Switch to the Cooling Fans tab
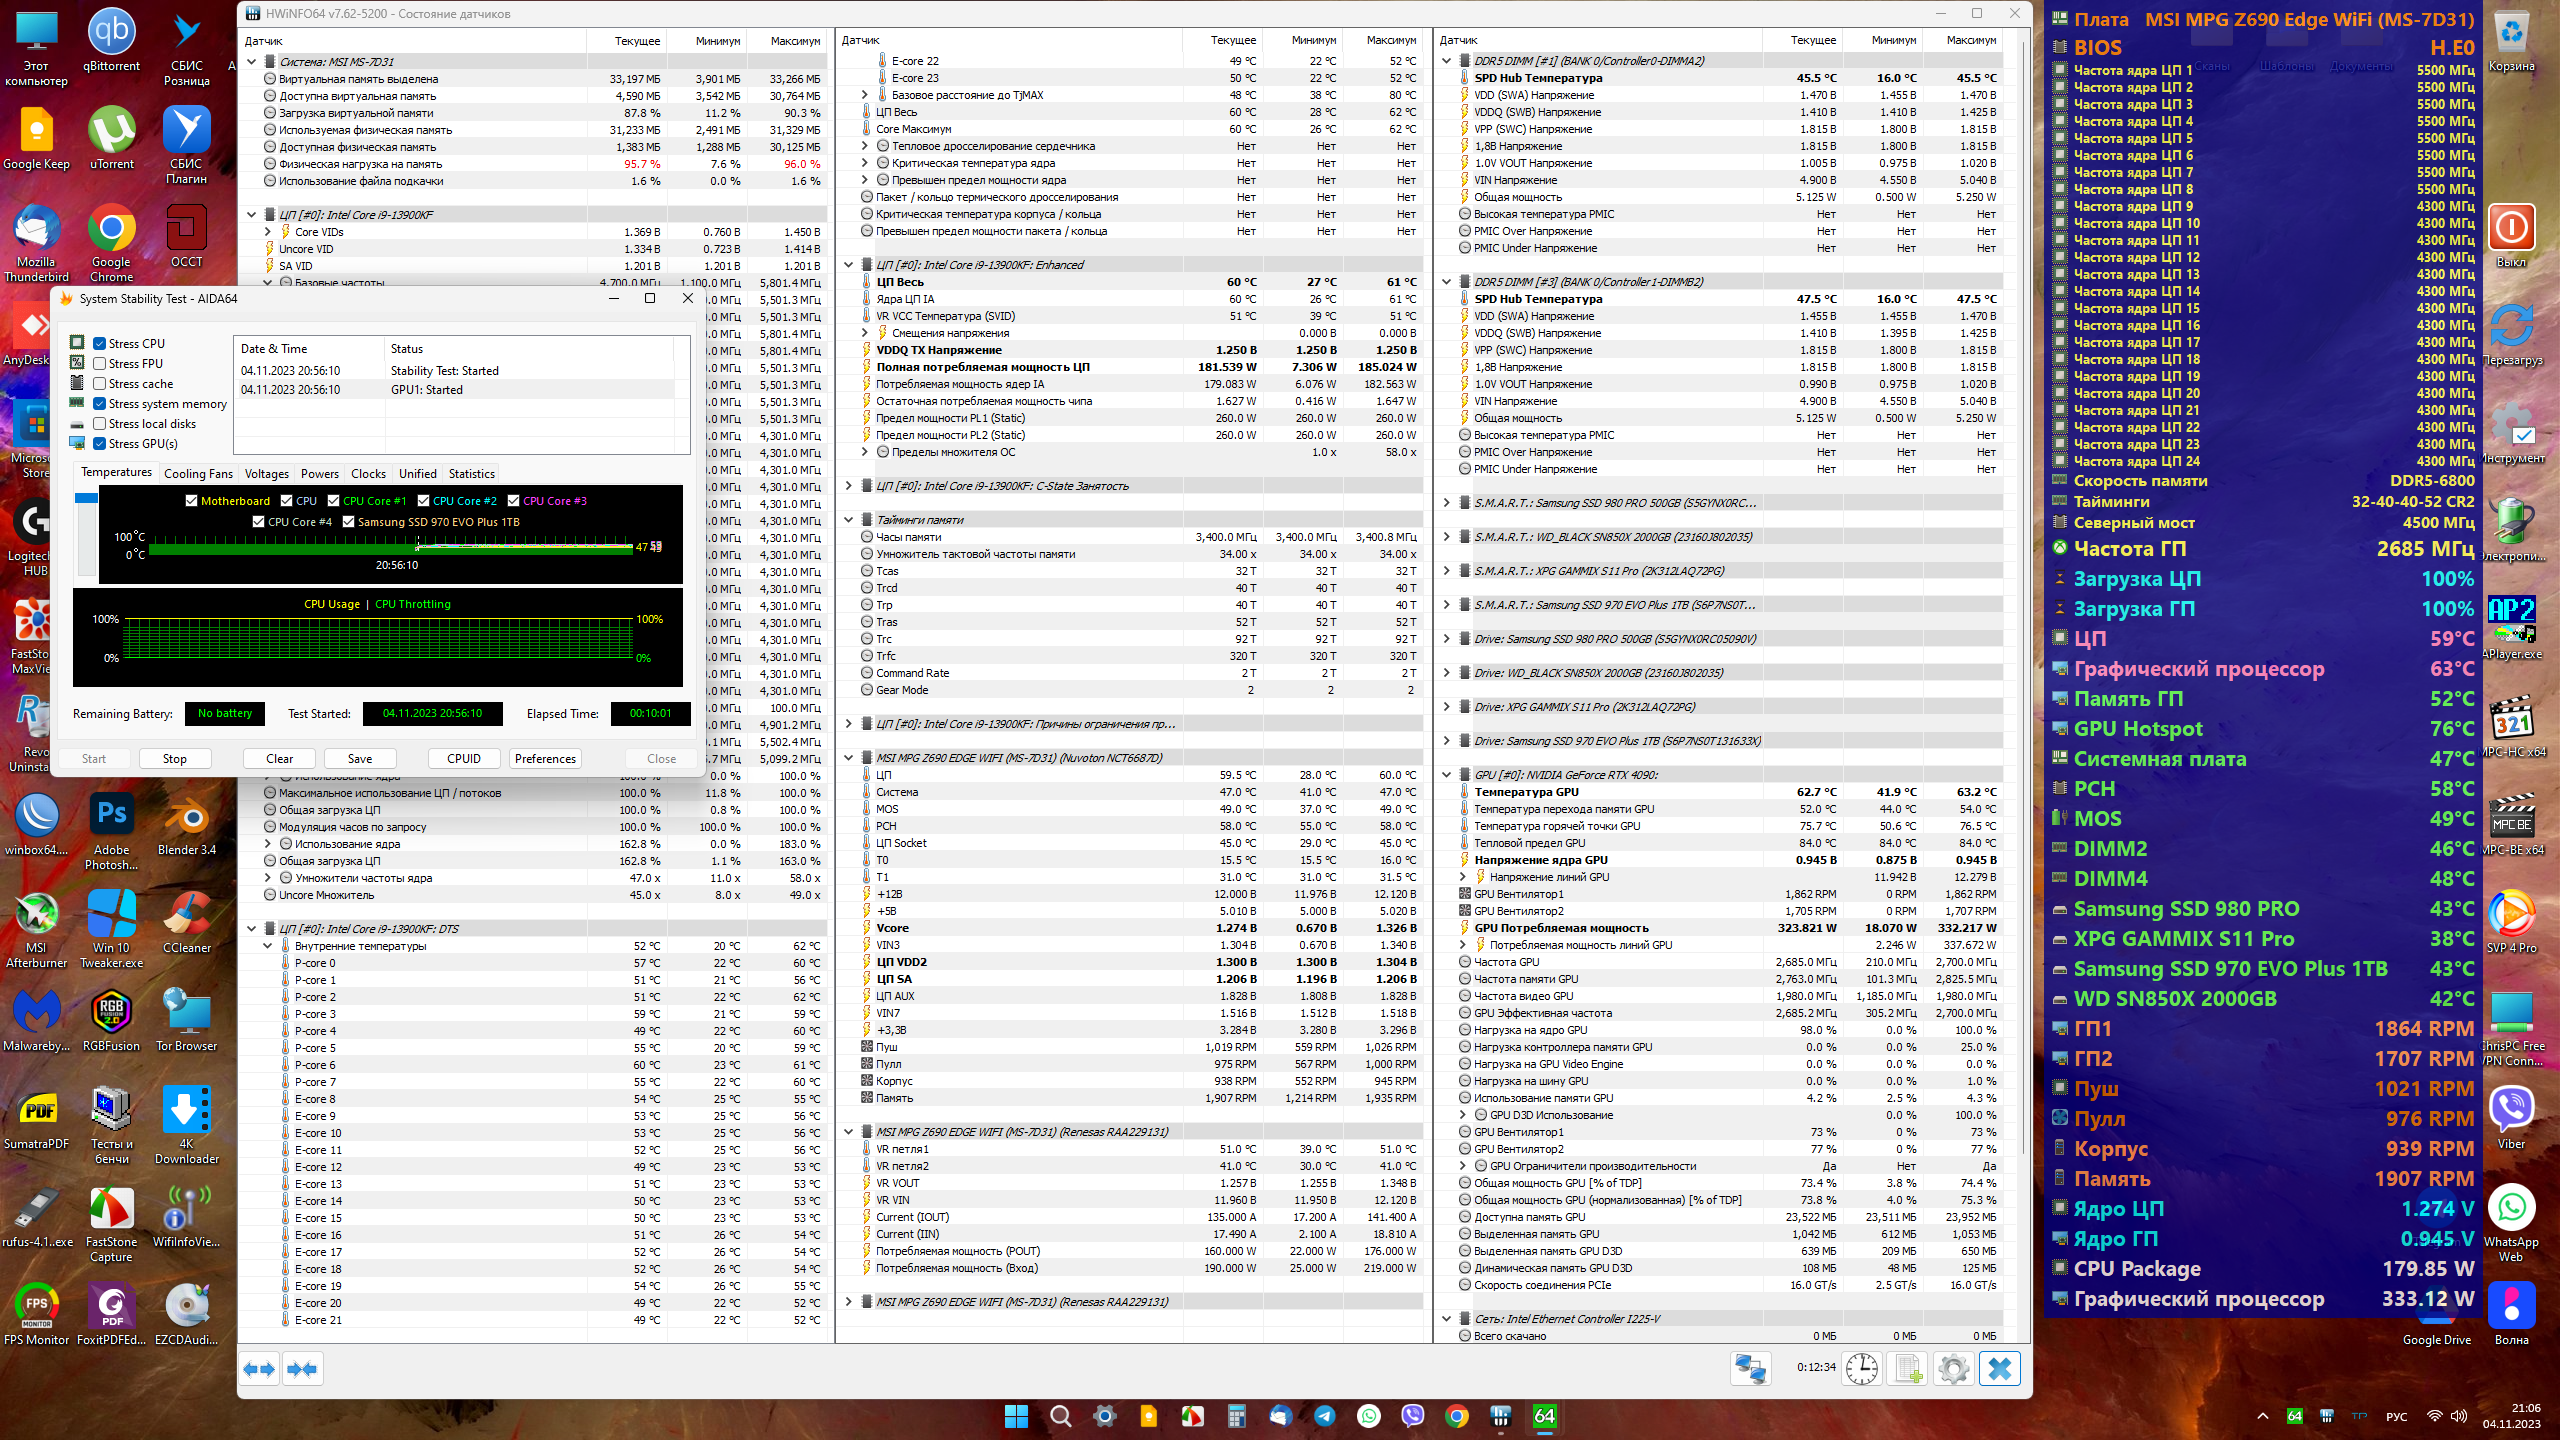This screenshot has height=1440, width=2560. (x=198, y=474)
